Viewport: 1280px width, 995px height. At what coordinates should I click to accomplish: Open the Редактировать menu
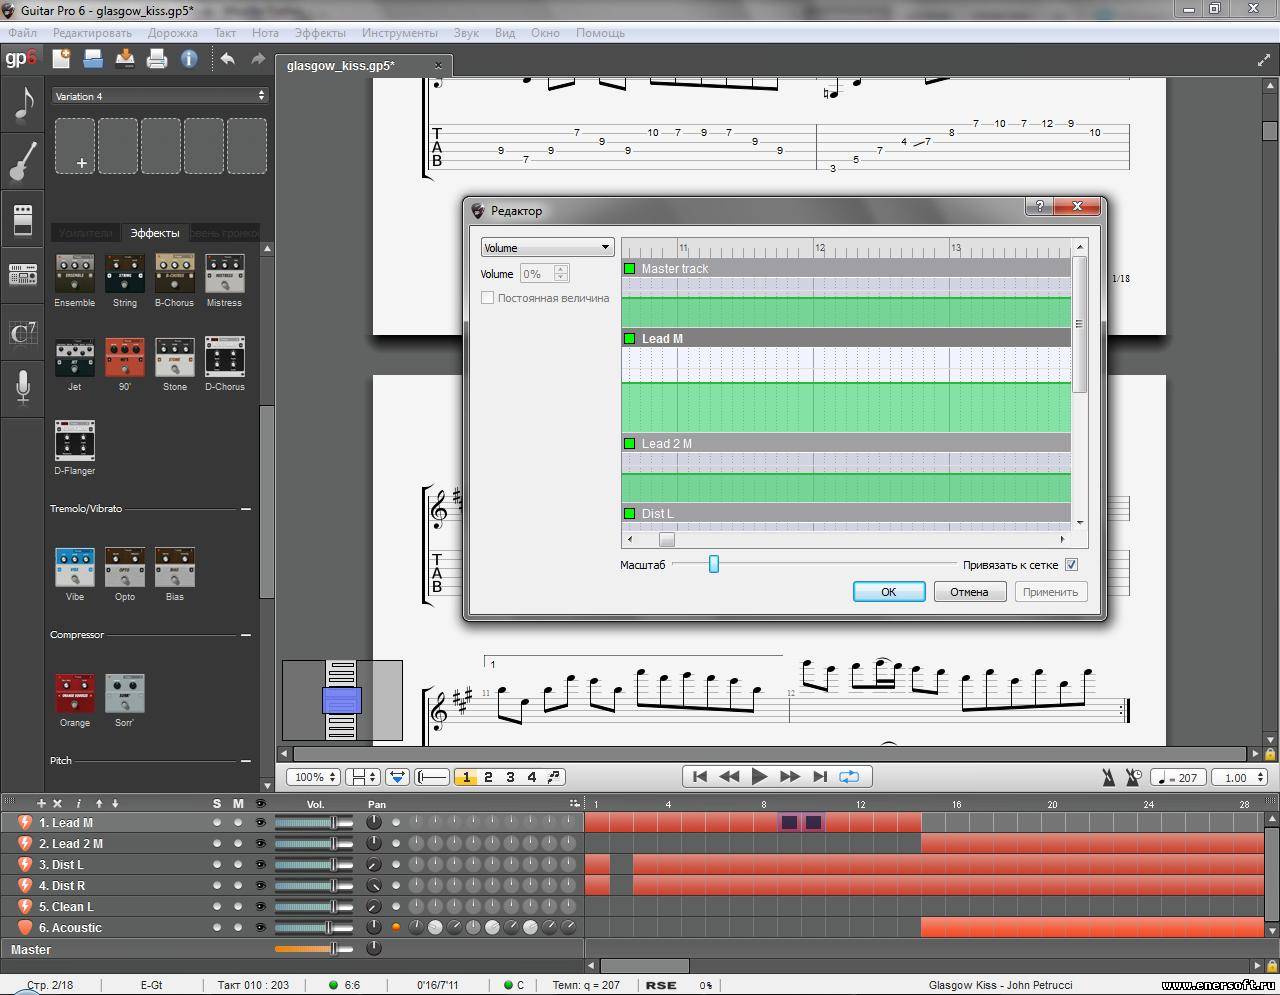click(92, 33)
